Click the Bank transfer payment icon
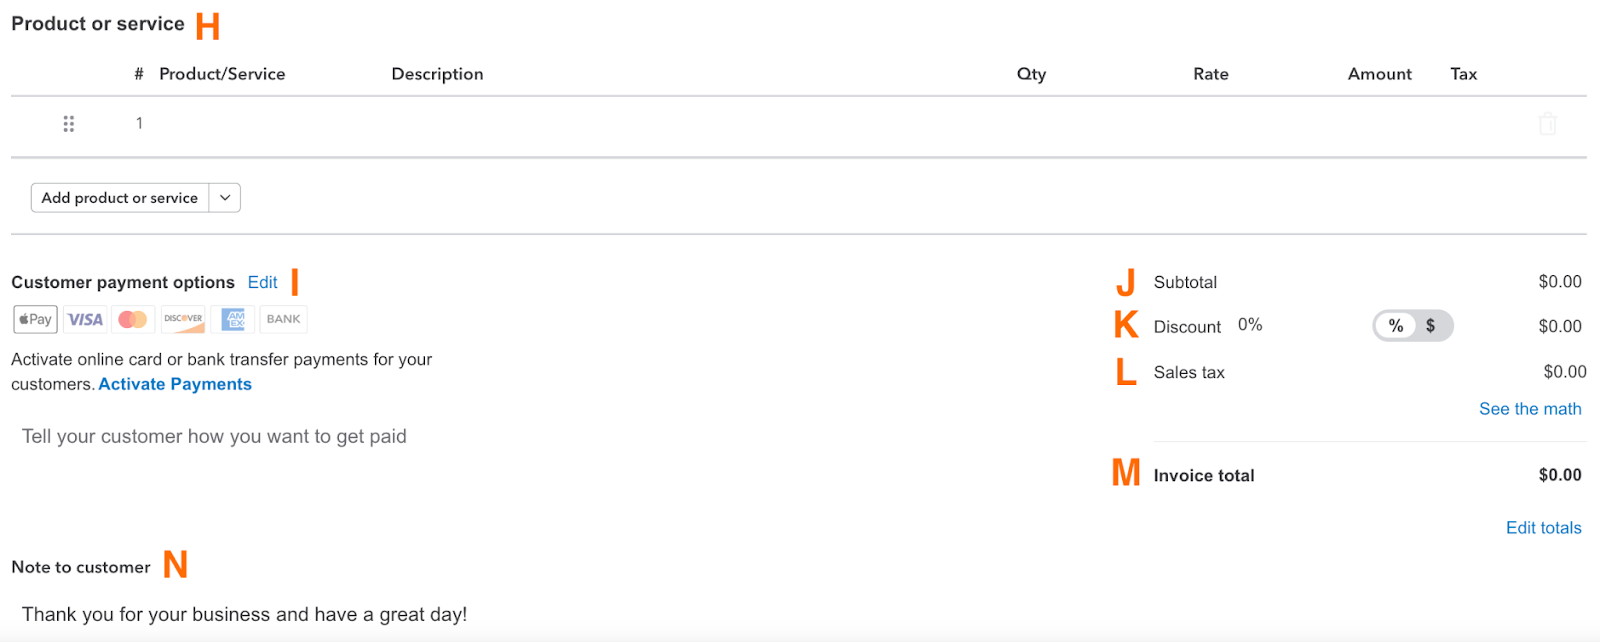Image resolution: width=1600 pixels, height=642 pixels. tap(282, 318)
